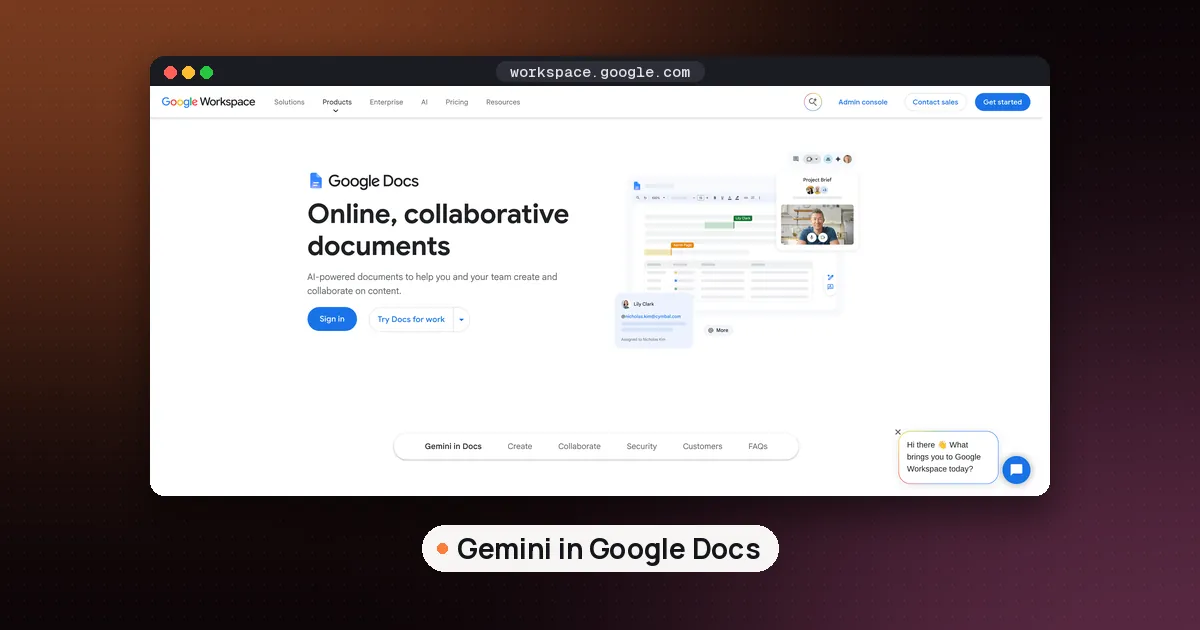Click the workspace.google.com address bar

(600, 72)
